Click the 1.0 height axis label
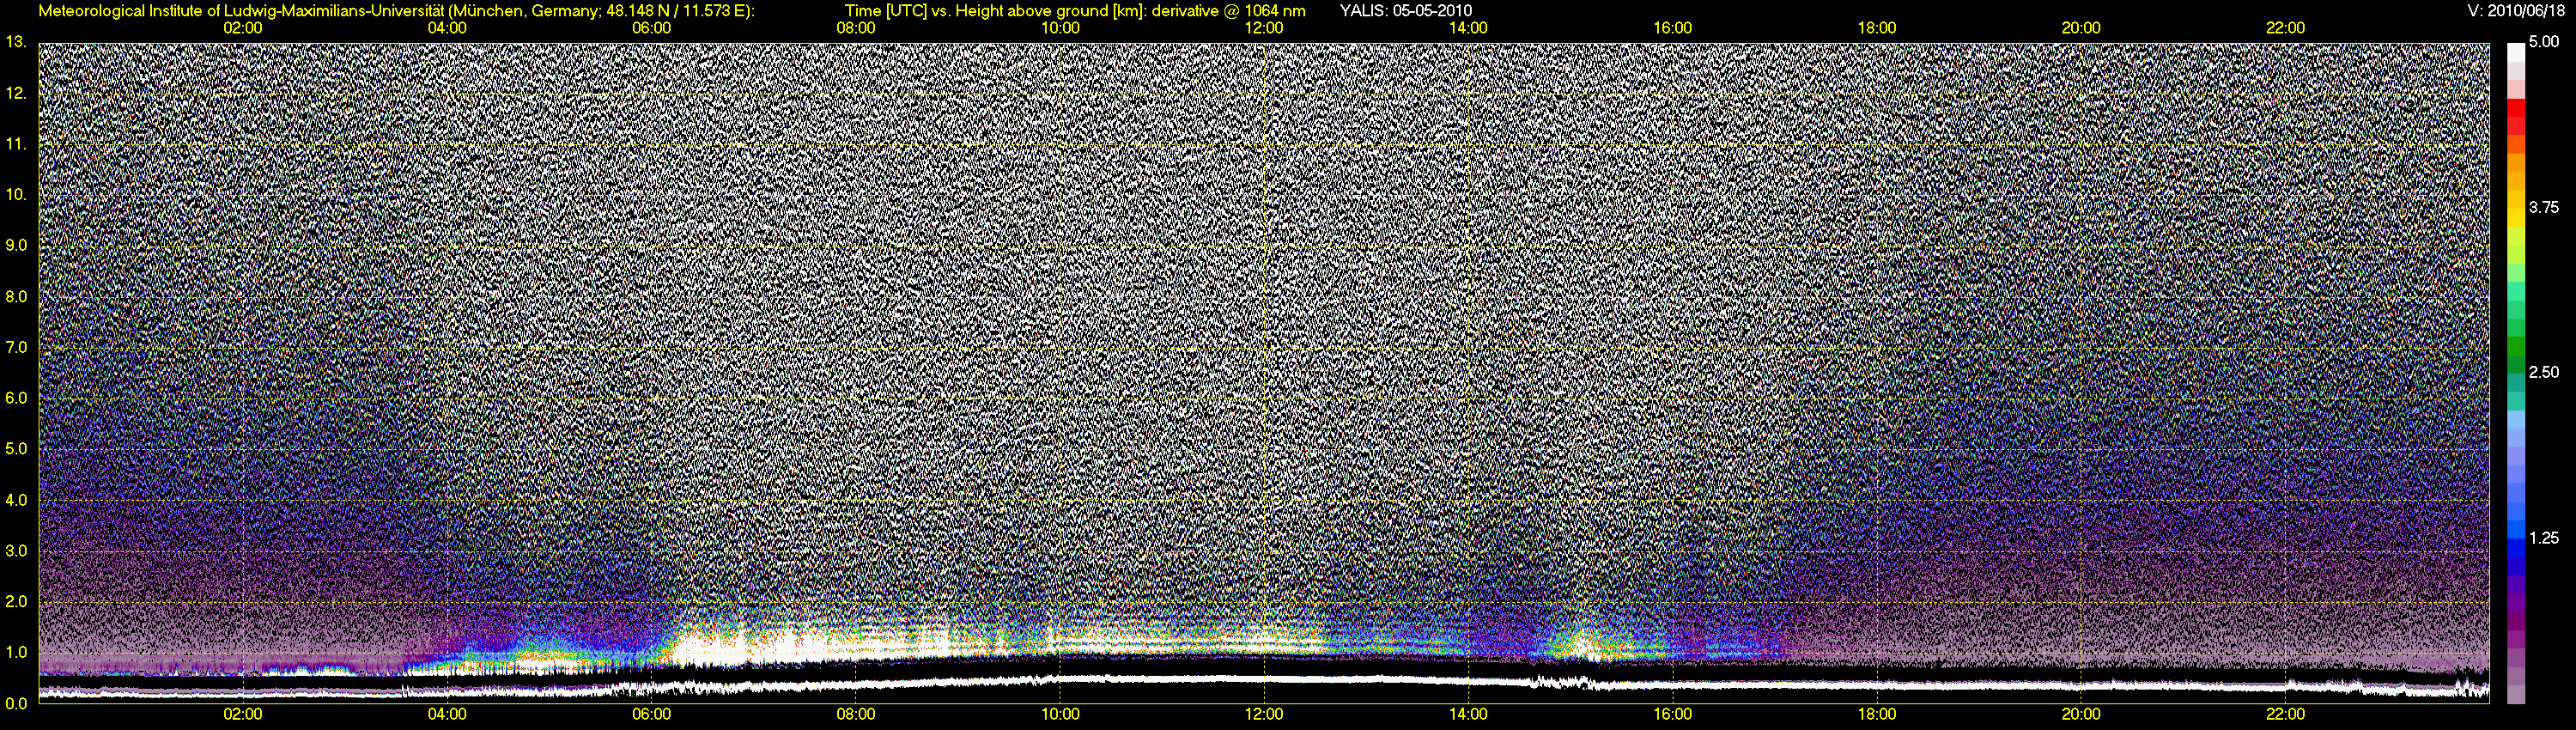The height and width of the screenshot is (730, 2576). pyautogui.click(x=16, y=653)
